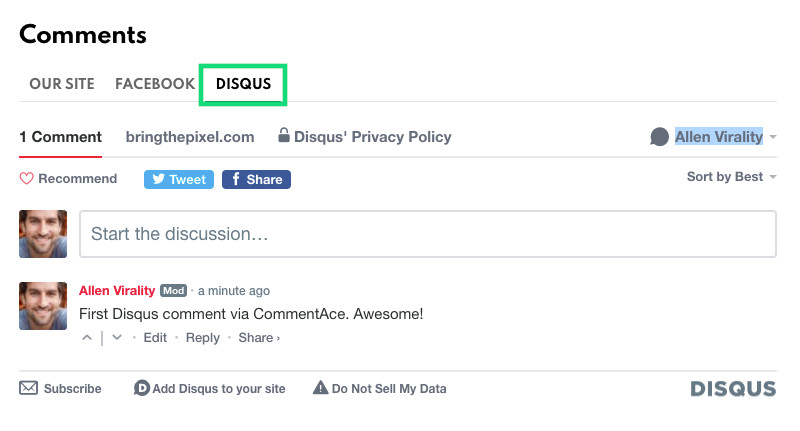The height and width of the screenshot is (431, 800).
Task: Upvote Allen Virality's comment
Action: (87, 338)
